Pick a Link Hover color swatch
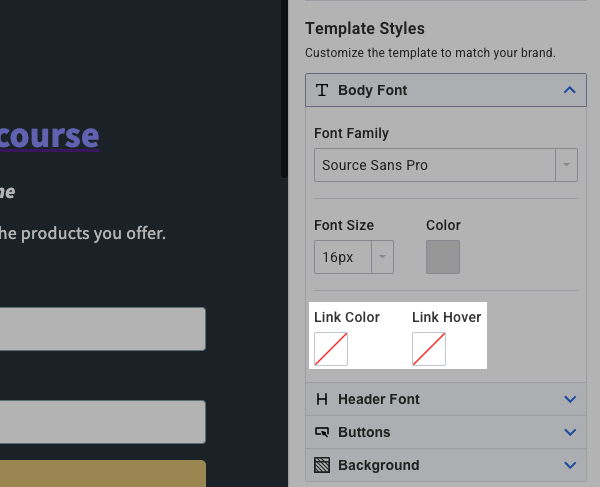The image size is (600, 487). pos(429,349)
